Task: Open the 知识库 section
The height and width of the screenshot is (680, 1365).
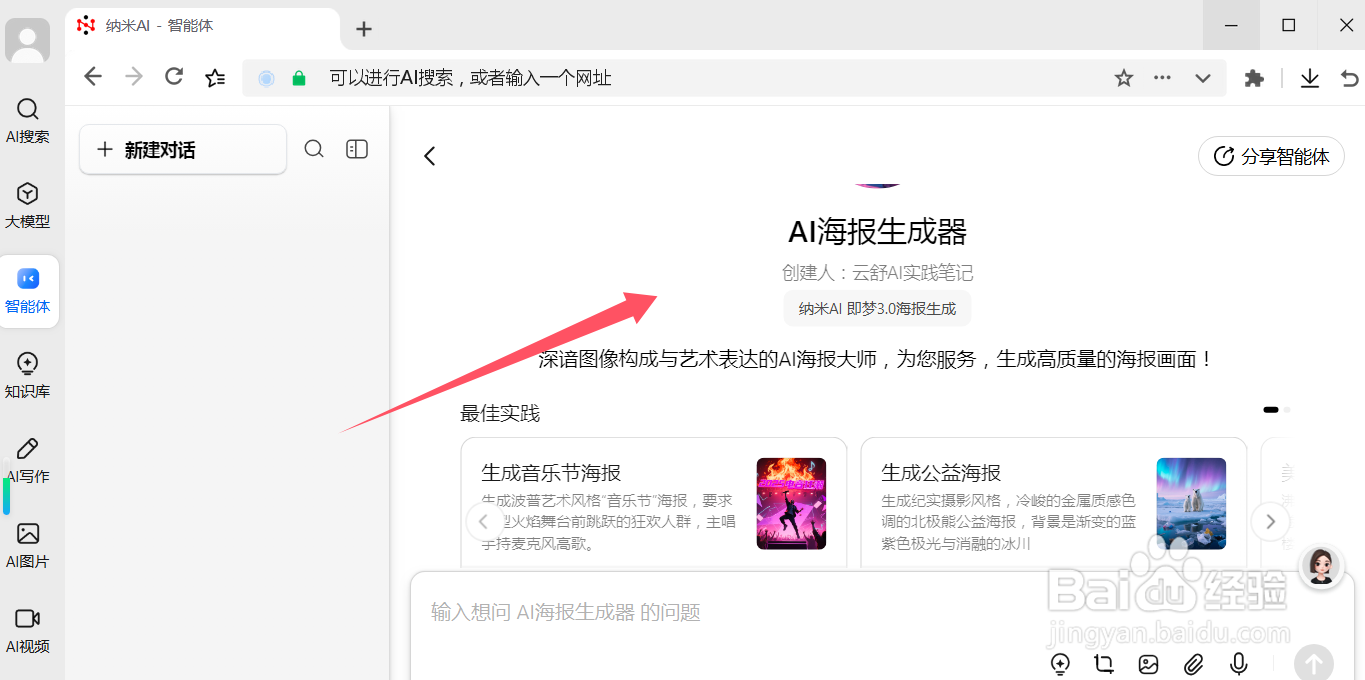Action: pos(29,374)
